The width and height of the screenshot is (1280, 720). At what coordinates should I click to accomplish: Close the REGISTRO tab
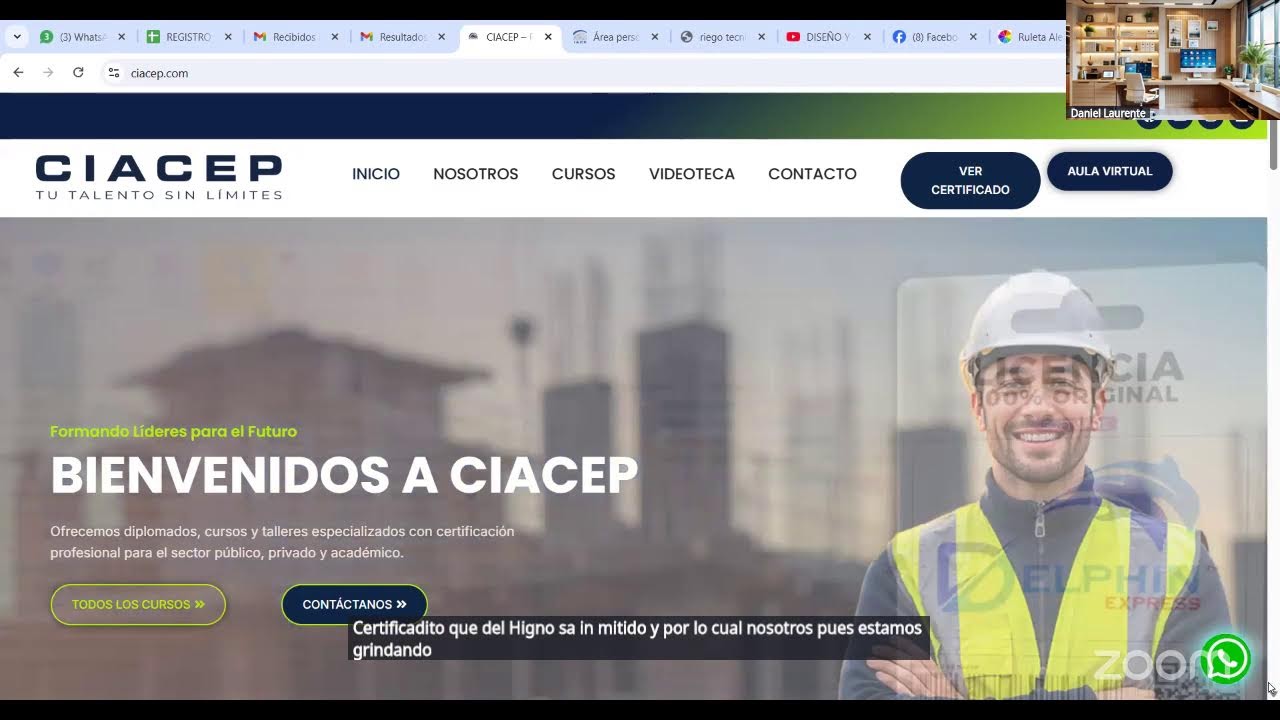[228, 37]
